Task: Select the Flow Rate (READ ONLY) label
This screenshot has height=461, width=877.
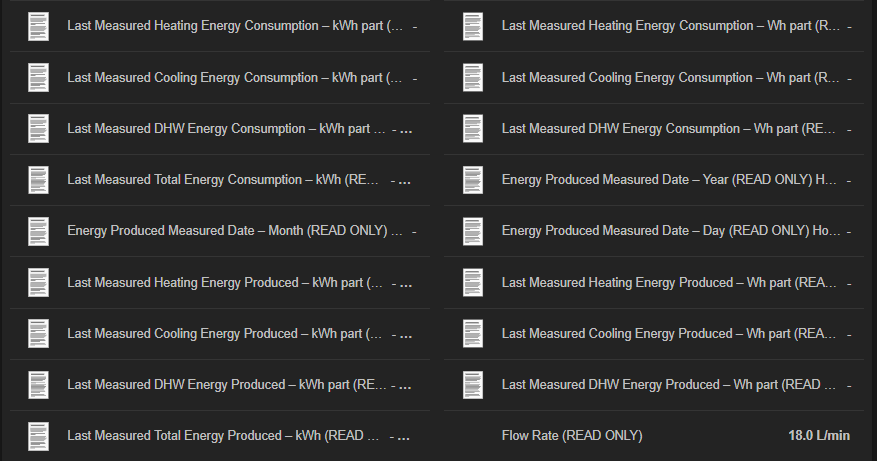Action: click(x=572, y=436)
